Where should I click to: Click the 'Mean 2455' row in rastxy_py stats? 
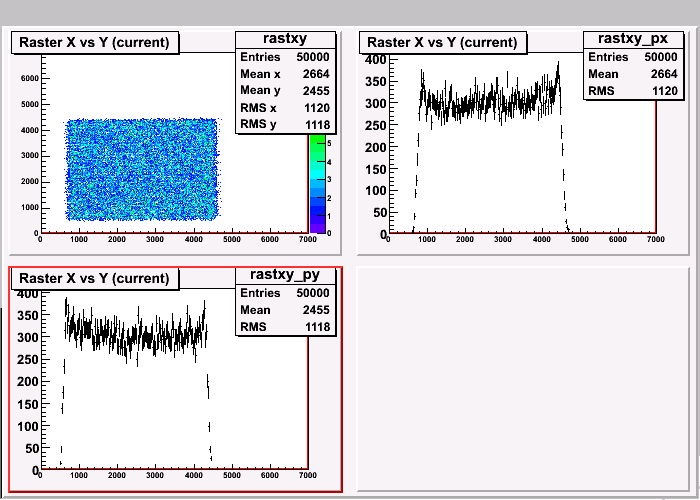(285, 310)
